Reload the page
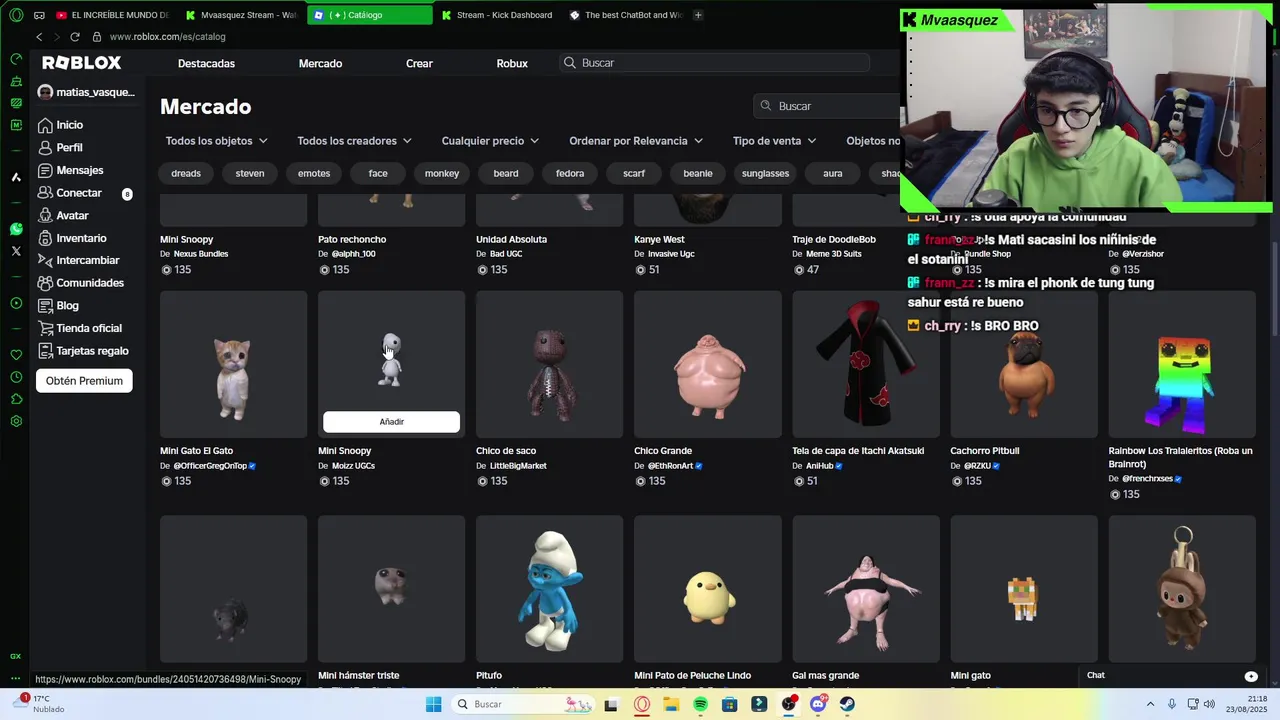The height and width of the screenshot is (720, 1280). pyautogui.click(x=74, y=37)
